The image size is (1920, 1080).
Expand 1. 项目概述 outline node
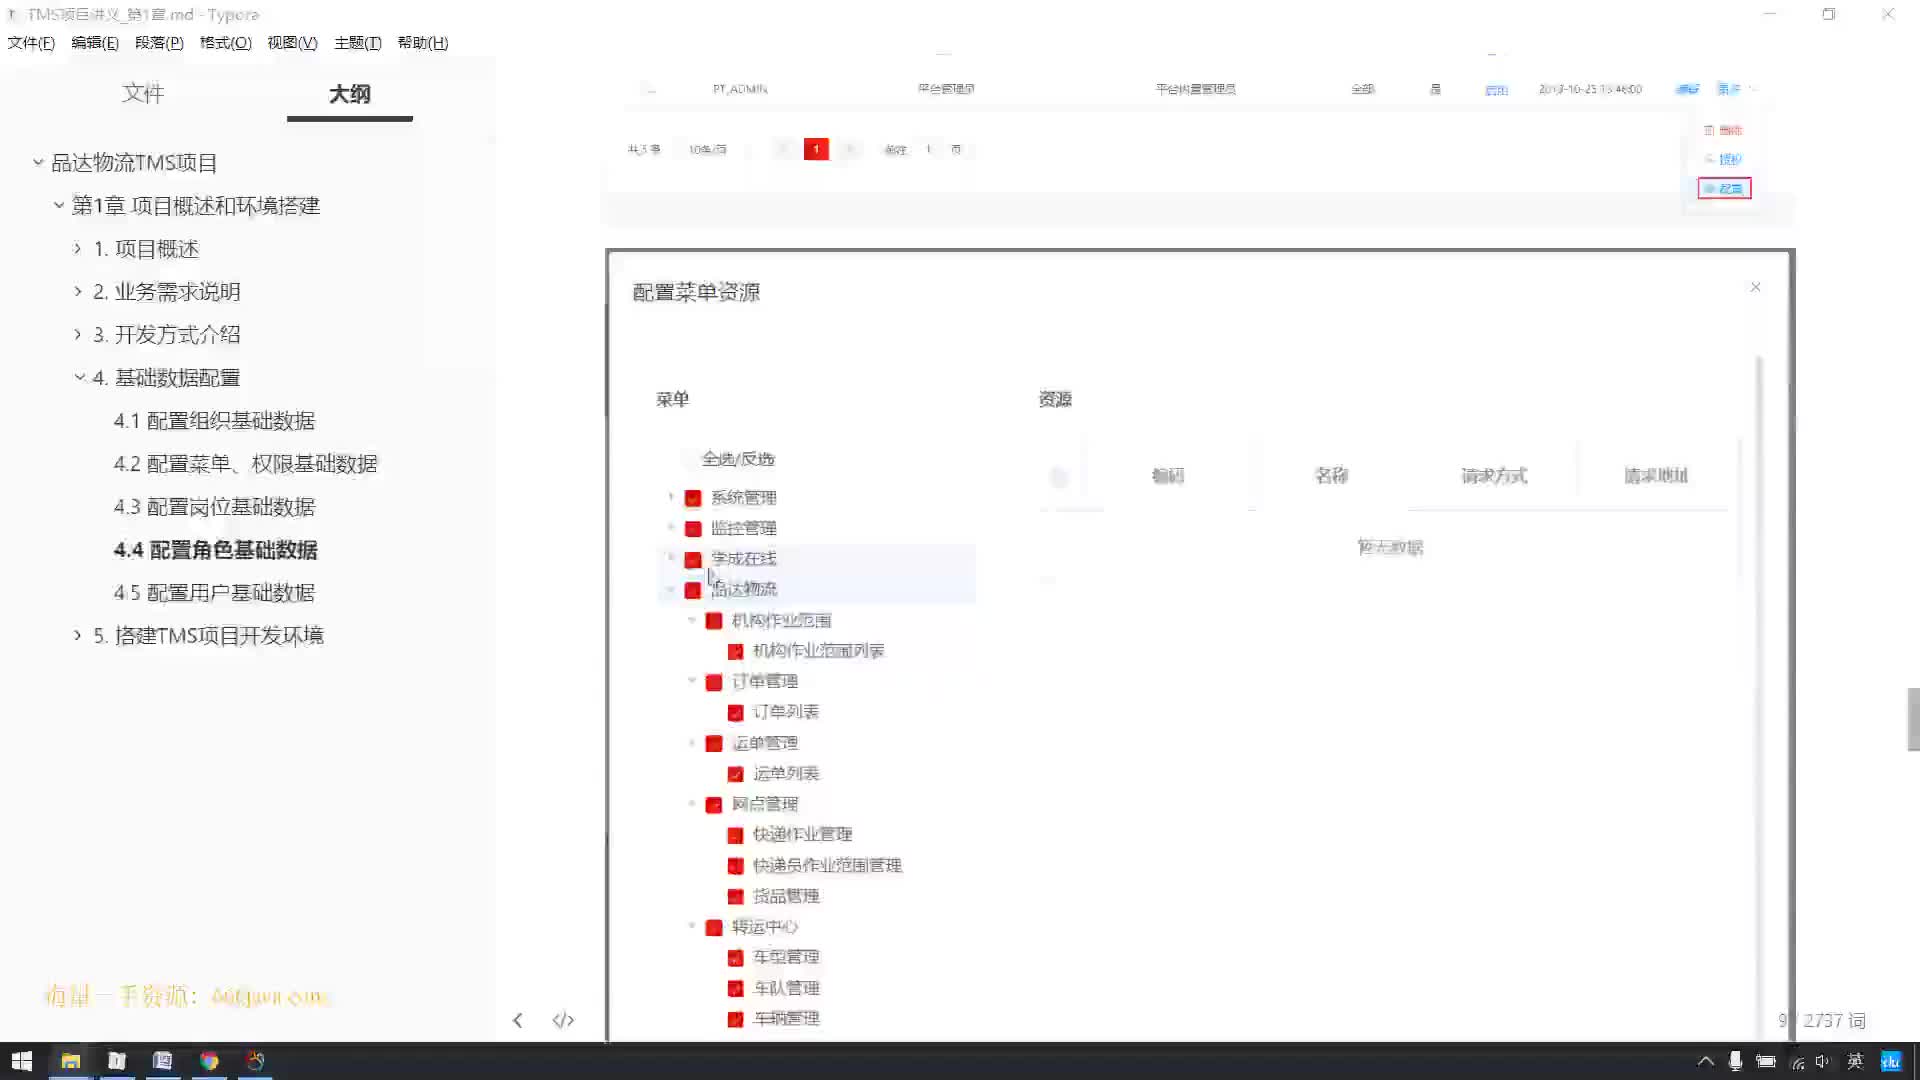(78, 248)
